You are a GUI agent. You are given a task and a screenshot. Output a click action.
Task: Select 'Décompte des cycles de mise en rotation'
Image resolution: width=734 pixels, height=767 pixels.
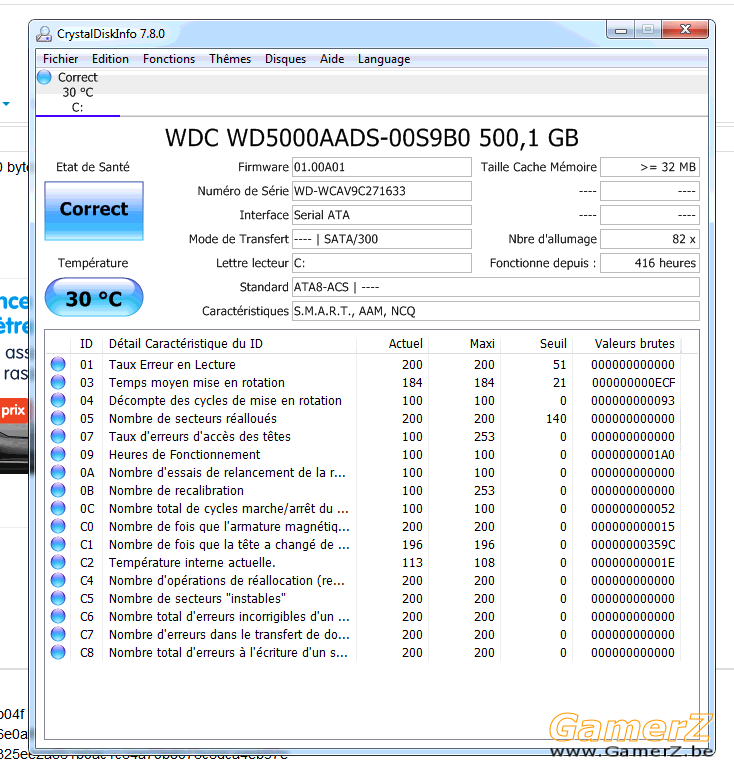point(225,401)
